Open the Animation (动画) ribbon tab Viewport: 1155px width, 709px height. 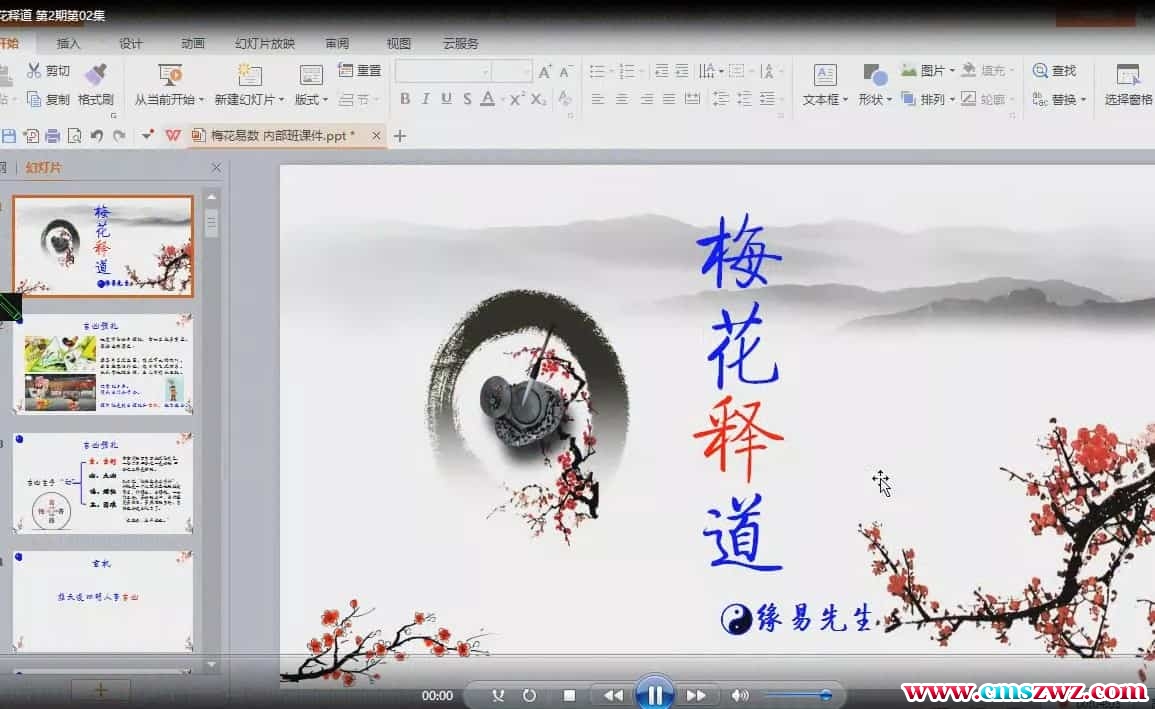click(192, 43)
